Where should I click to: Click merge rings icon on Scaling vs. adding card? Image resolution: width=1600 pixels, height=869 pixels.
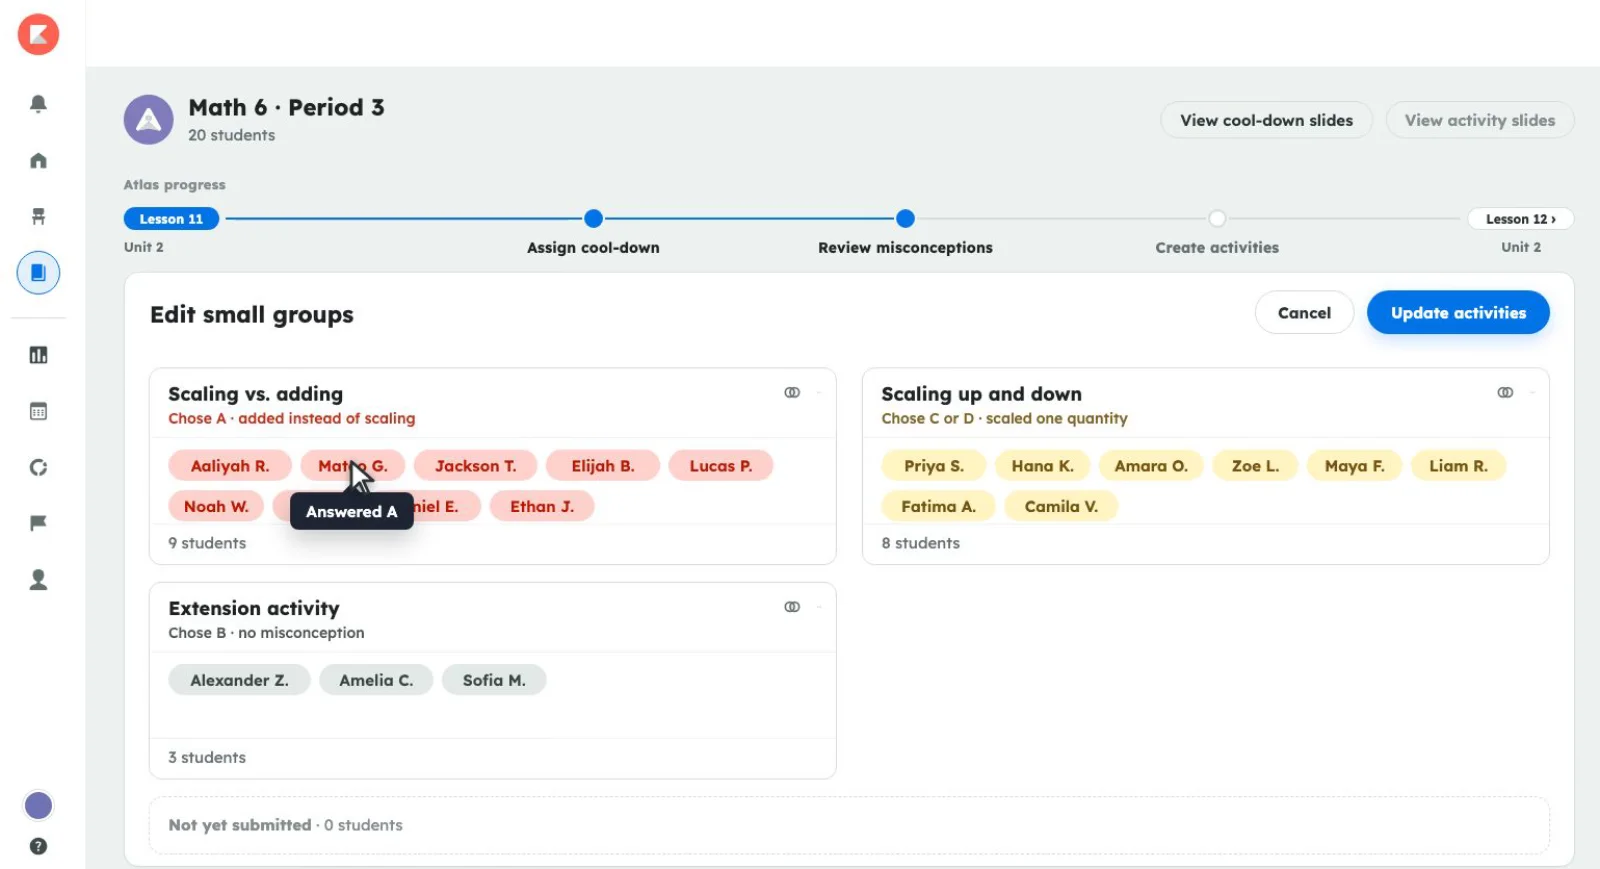(792, 393)
